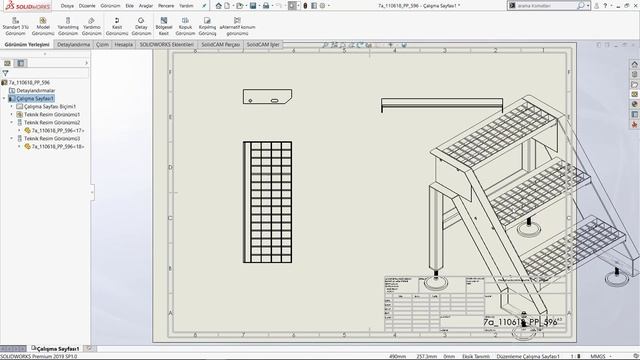The height and width of the screenshot is (360, 640).
Task: Open Appearances sphere icon in task pane
Action: click(x=634, y=104)
